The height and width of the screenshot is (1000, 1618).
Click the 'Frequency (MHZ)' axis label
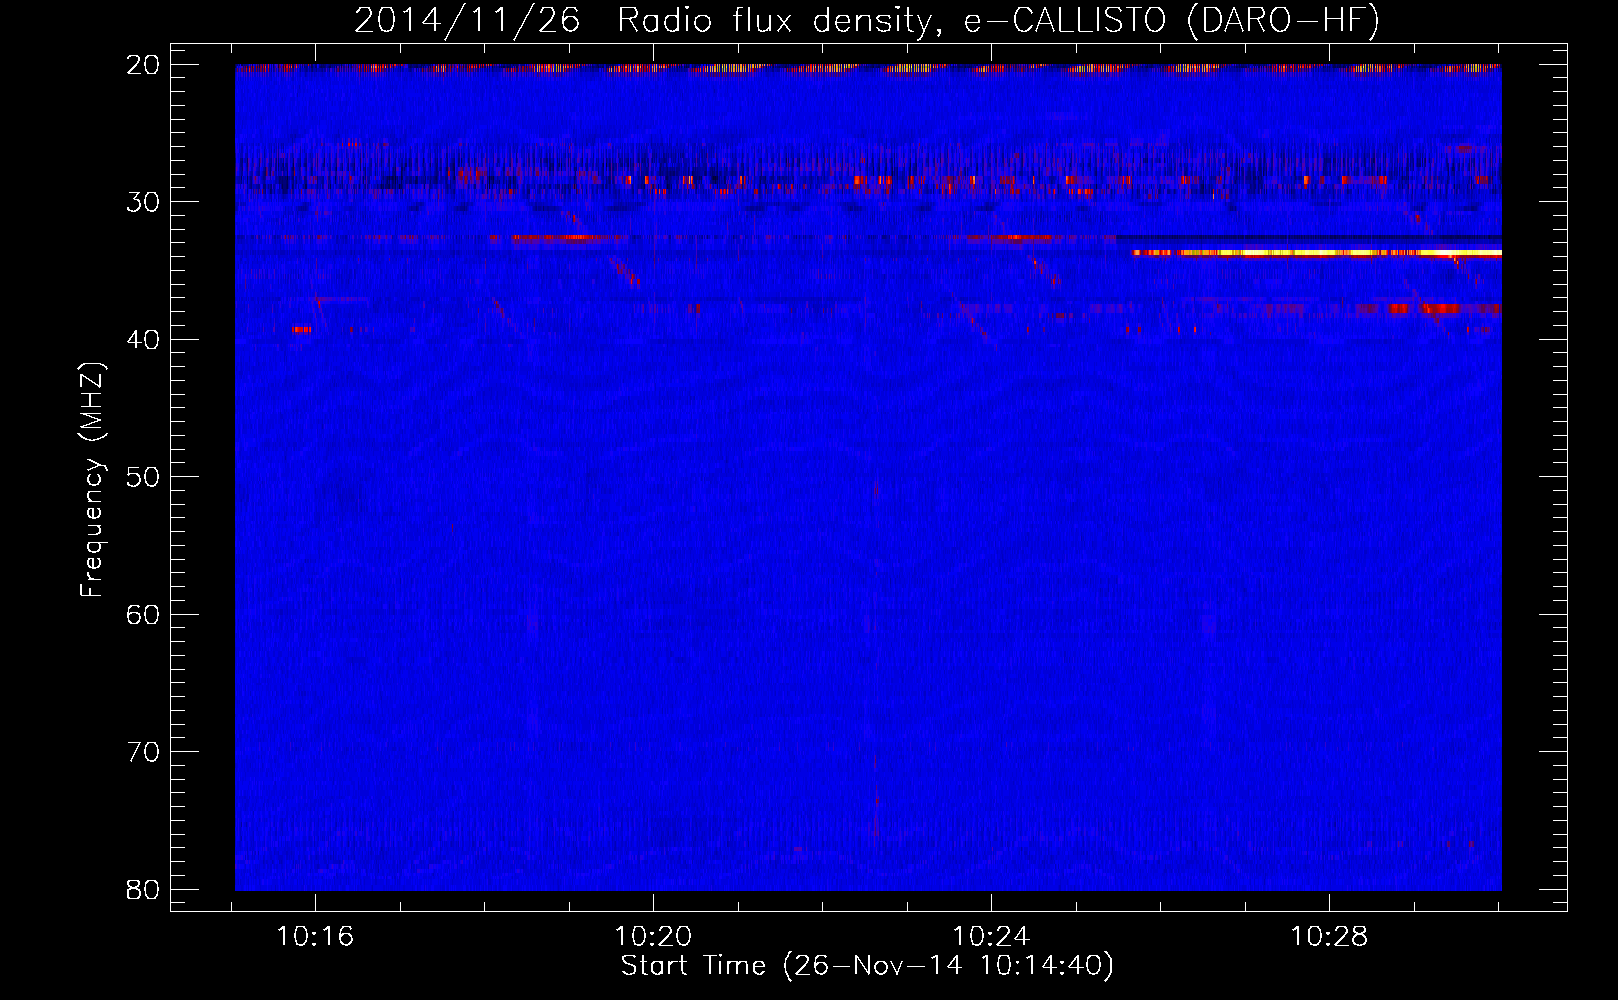[92, 480]
